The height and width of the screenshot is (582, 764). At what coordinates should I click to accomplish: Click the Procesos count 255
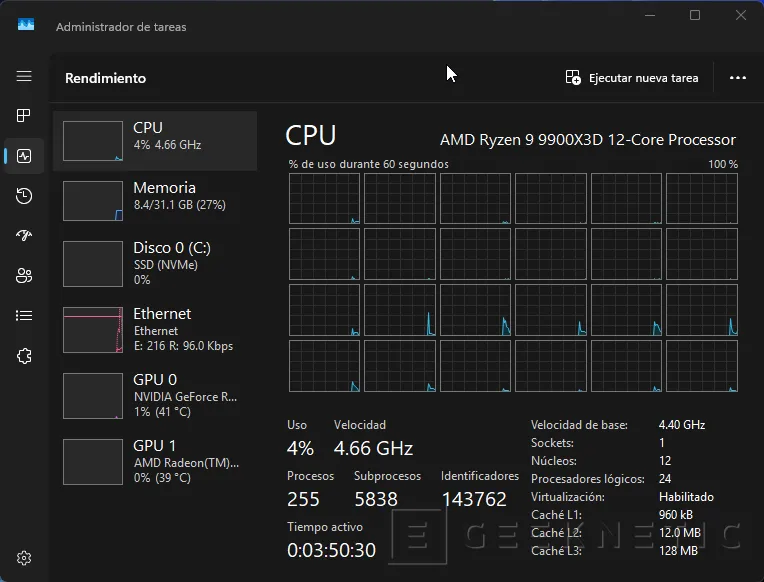[x=303, y=499]
